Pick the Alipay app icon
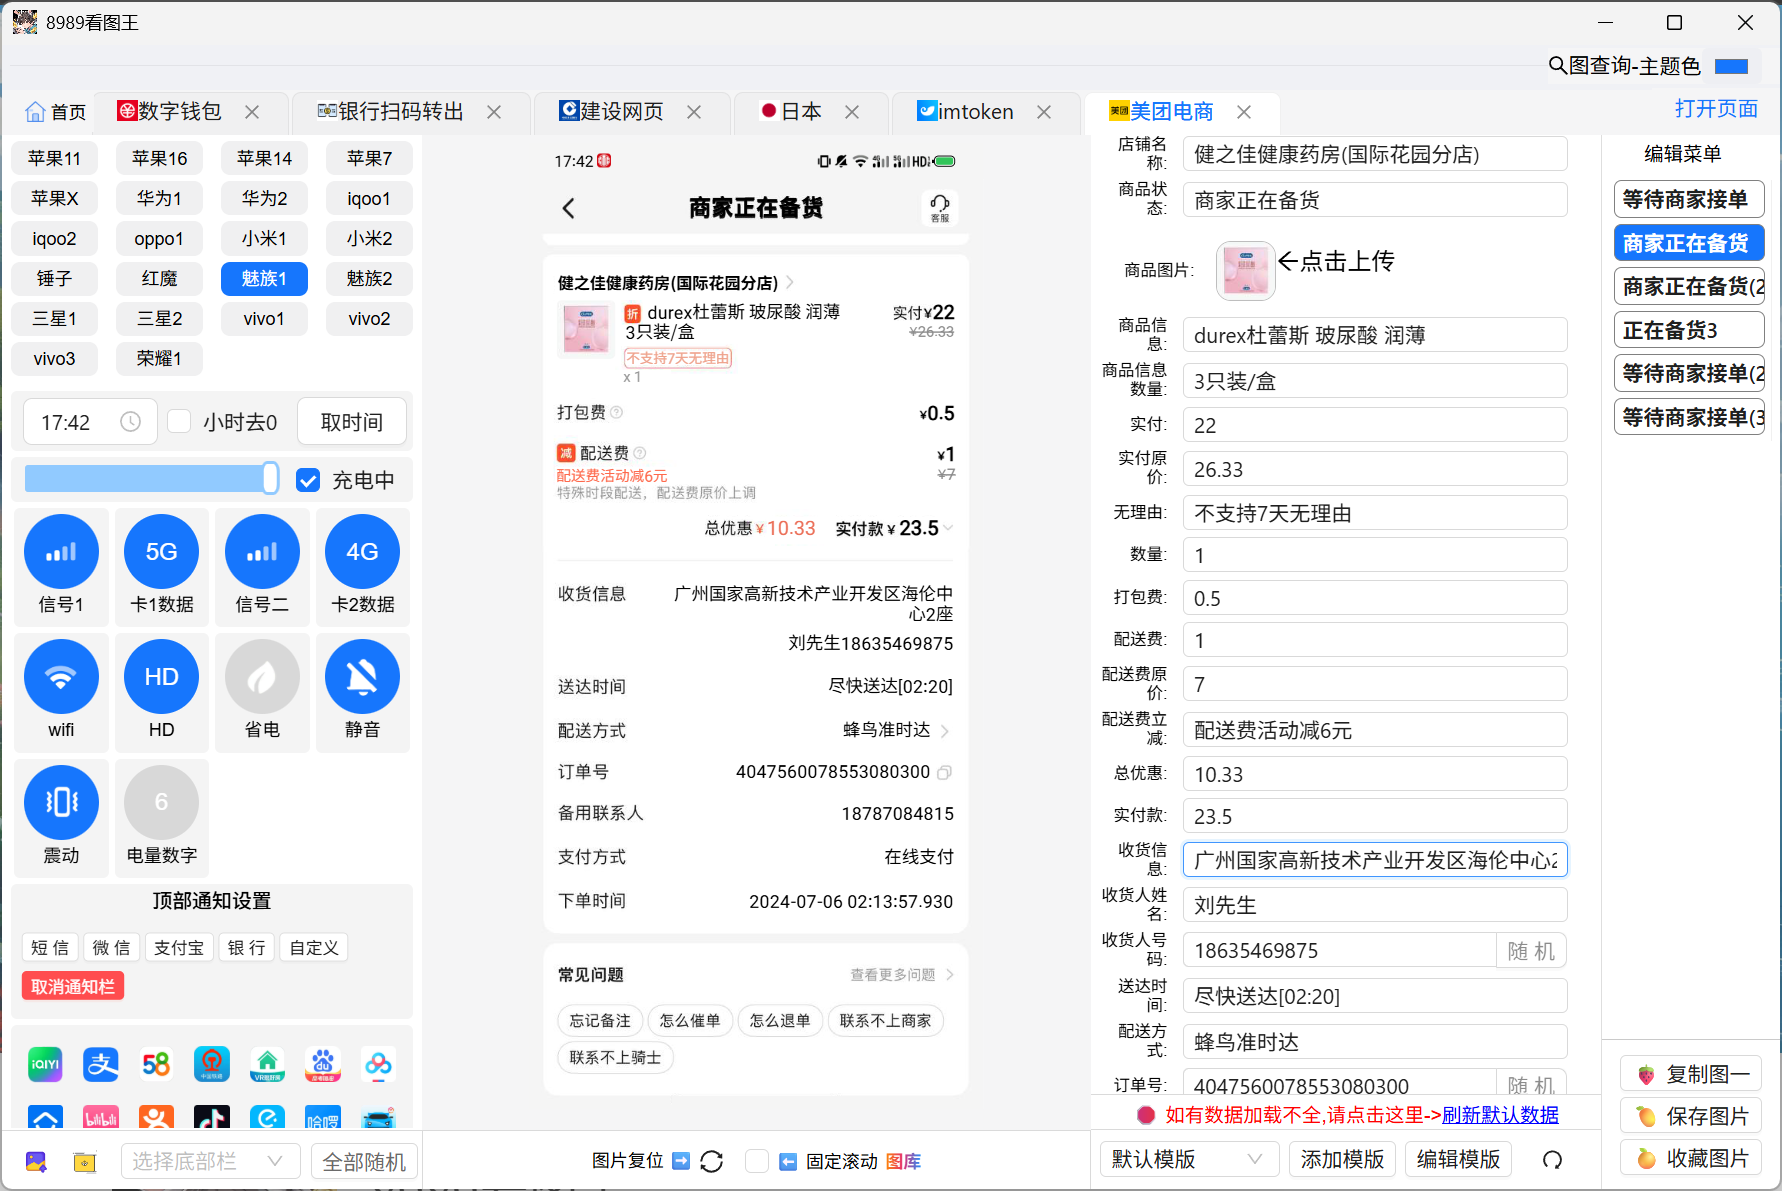This screenshot has height=1191, width=1782. click(101, 1064)
